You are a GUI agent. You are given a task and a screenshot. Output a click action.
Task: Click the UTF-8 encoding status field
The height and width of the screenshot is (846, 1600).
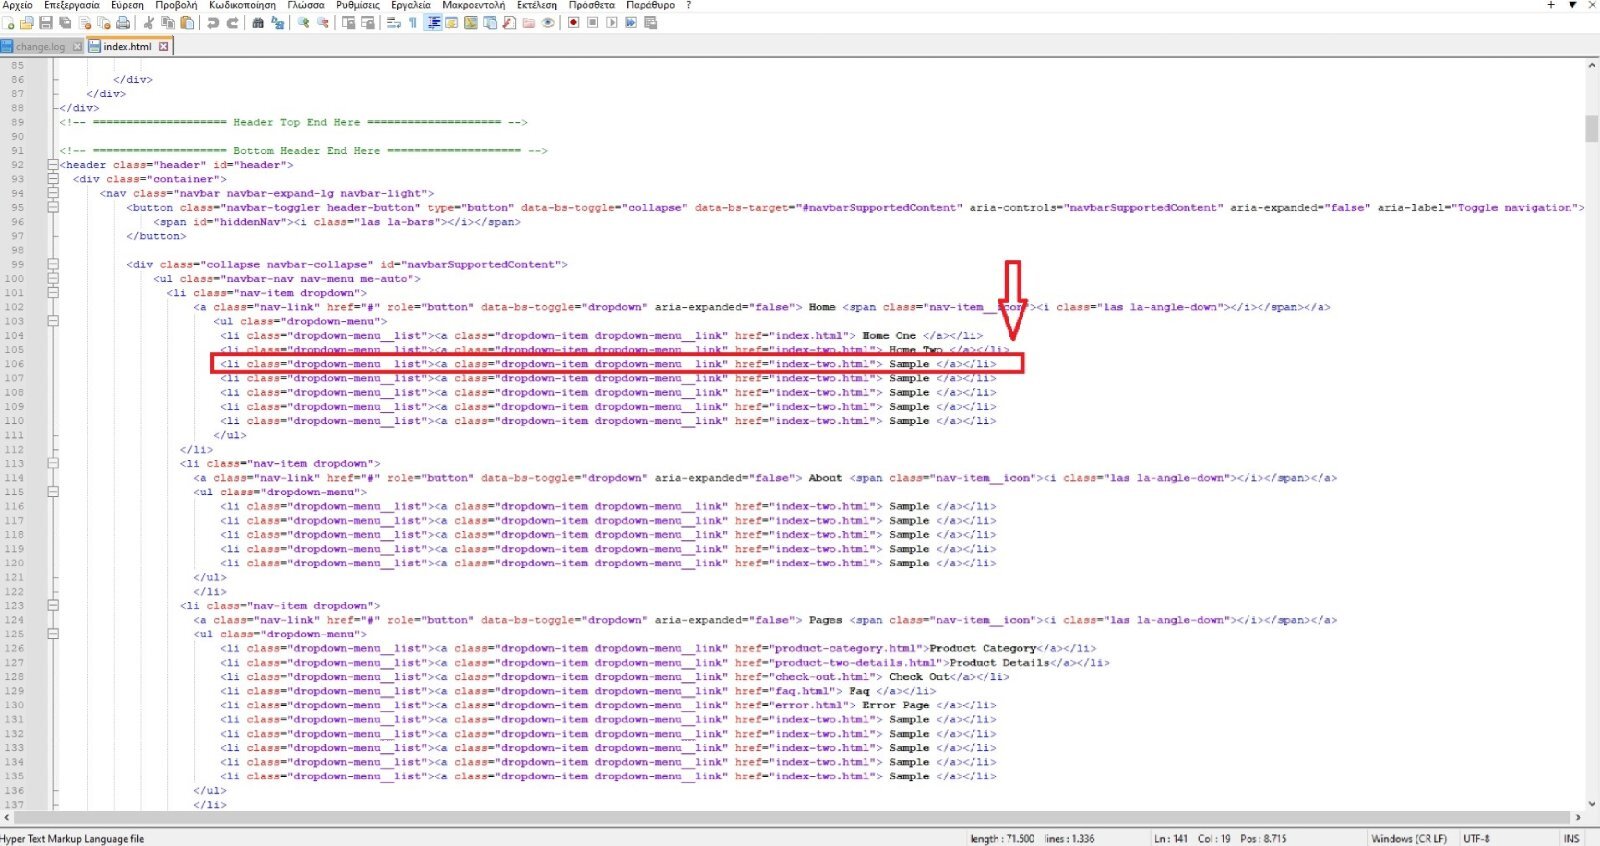click(x=1476, y=838)
